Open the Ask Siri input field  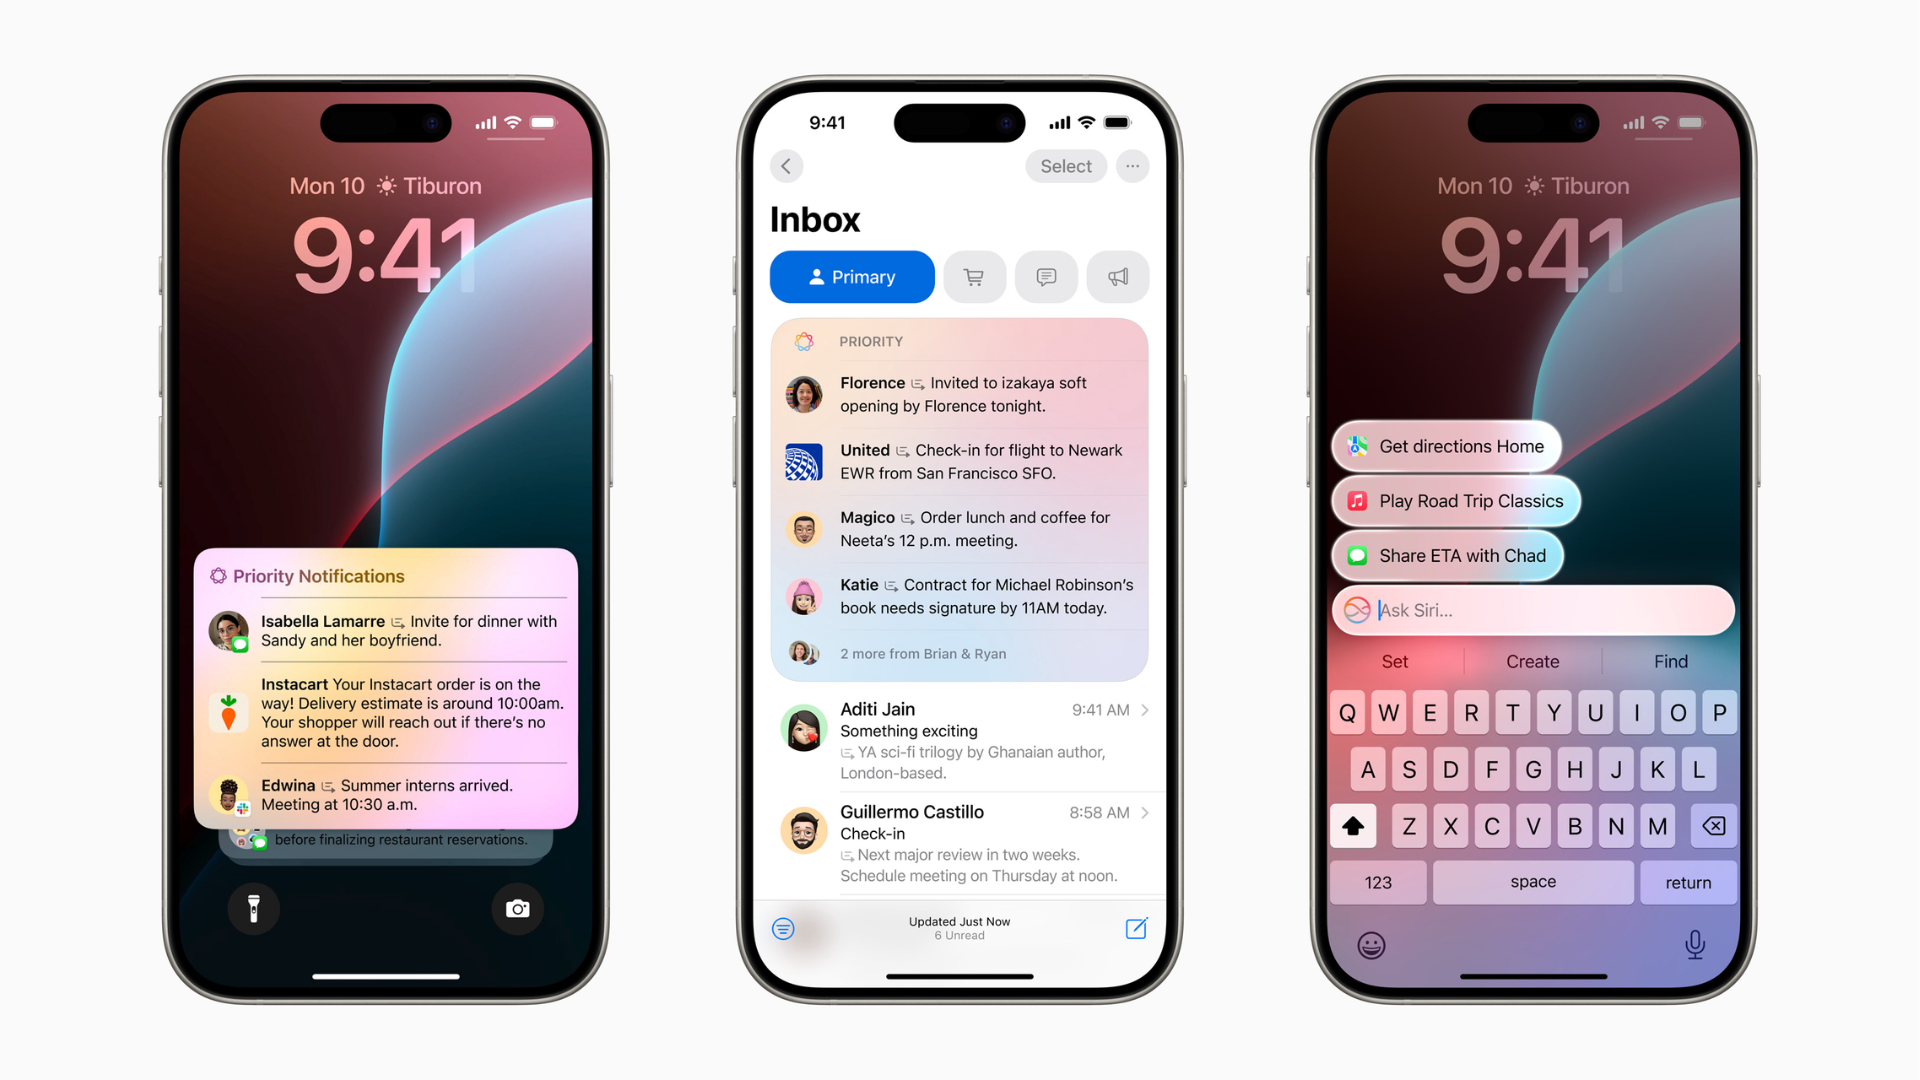(x=1534, y=609)
